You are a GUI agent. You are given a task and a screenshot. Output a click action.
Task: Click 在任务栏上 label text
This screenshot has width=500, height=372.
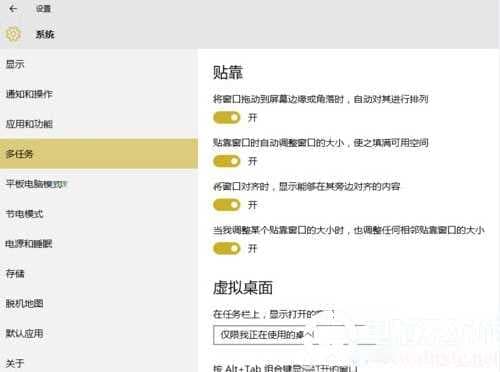click(273, 314)
